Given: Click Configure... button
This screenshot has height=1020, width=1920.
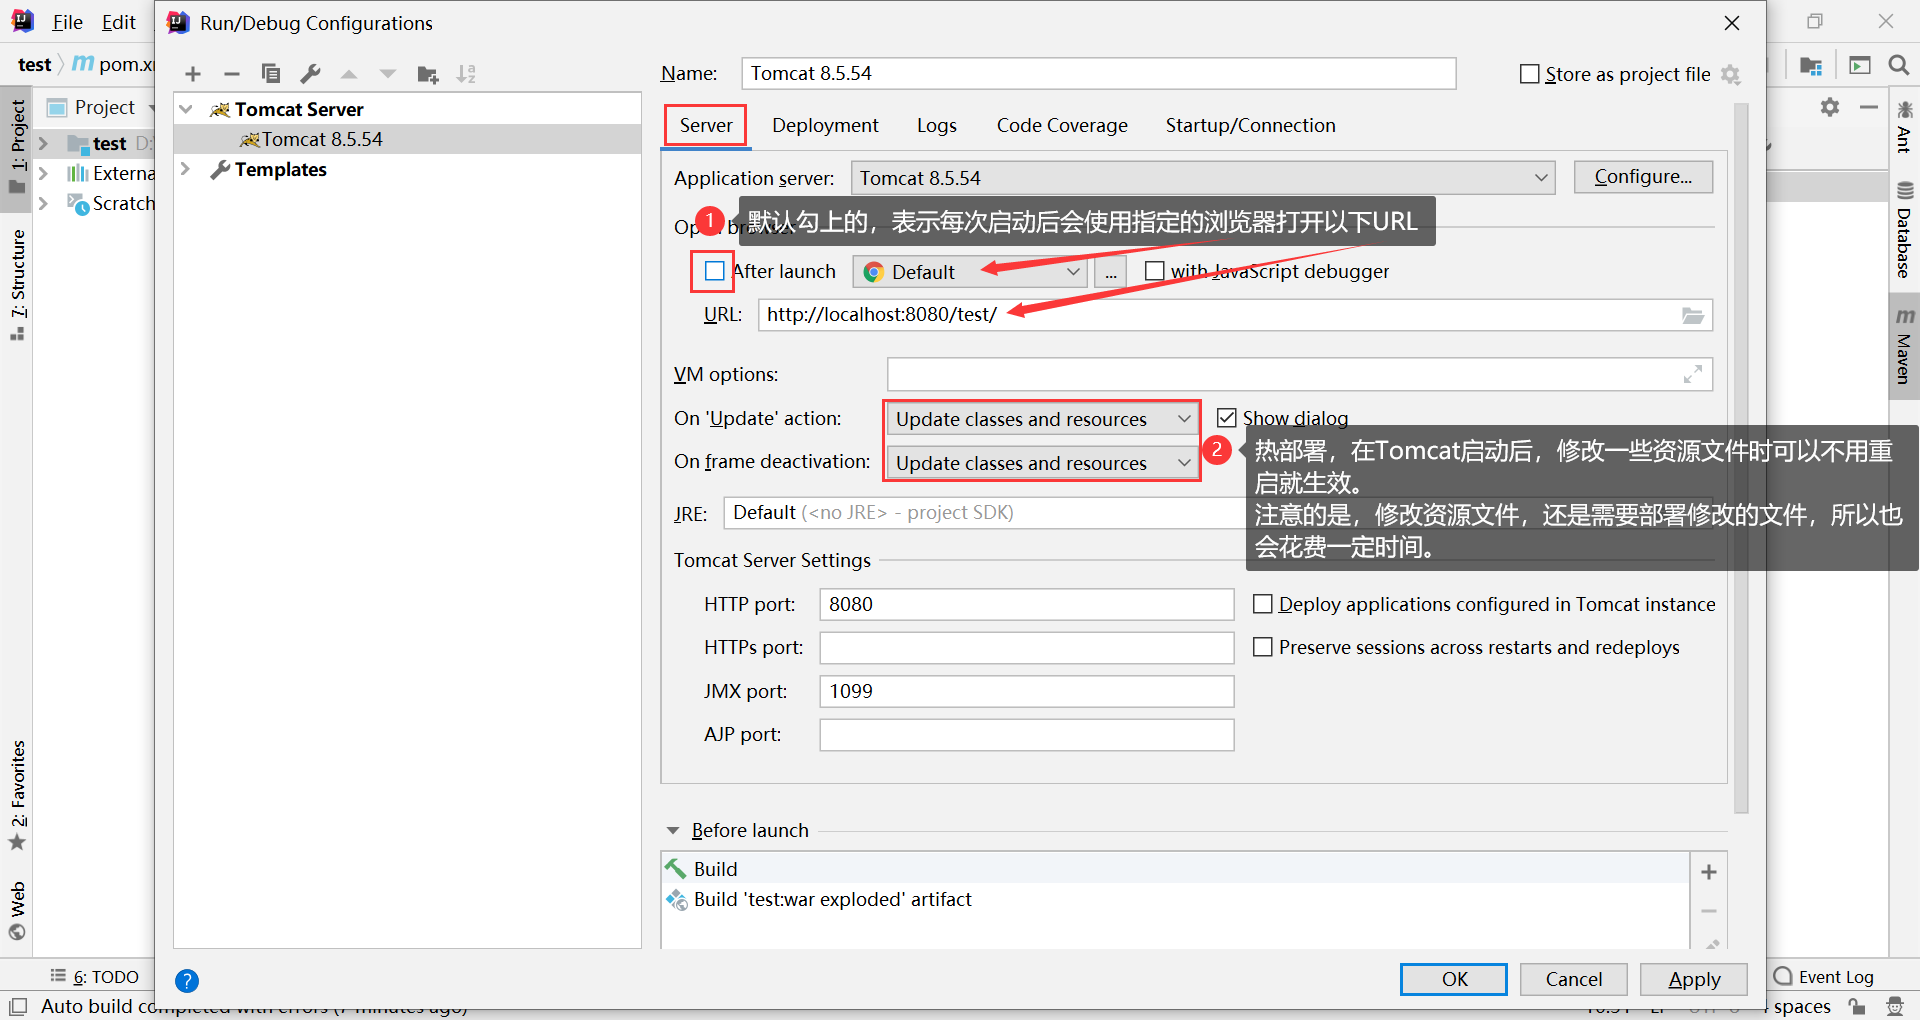Looking at the screenshot, I should (1643, 177).
